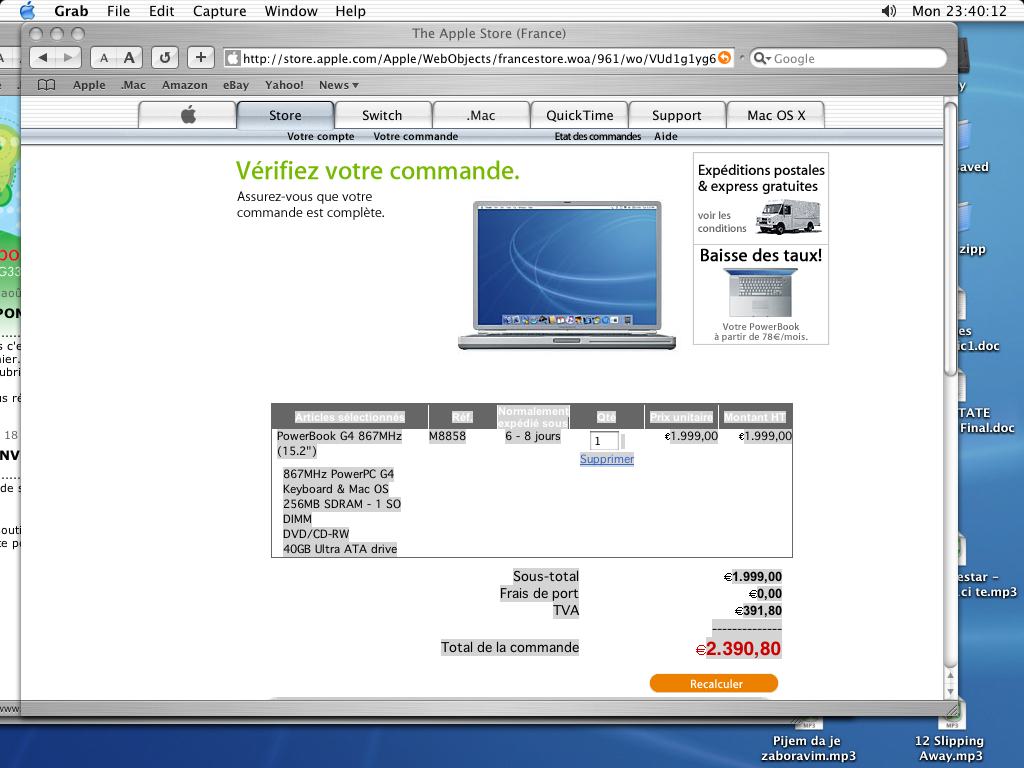Click the Recalculer button
Image resolution: width=1024 pixels, height=768 pixels.
[x=714, y=683]
